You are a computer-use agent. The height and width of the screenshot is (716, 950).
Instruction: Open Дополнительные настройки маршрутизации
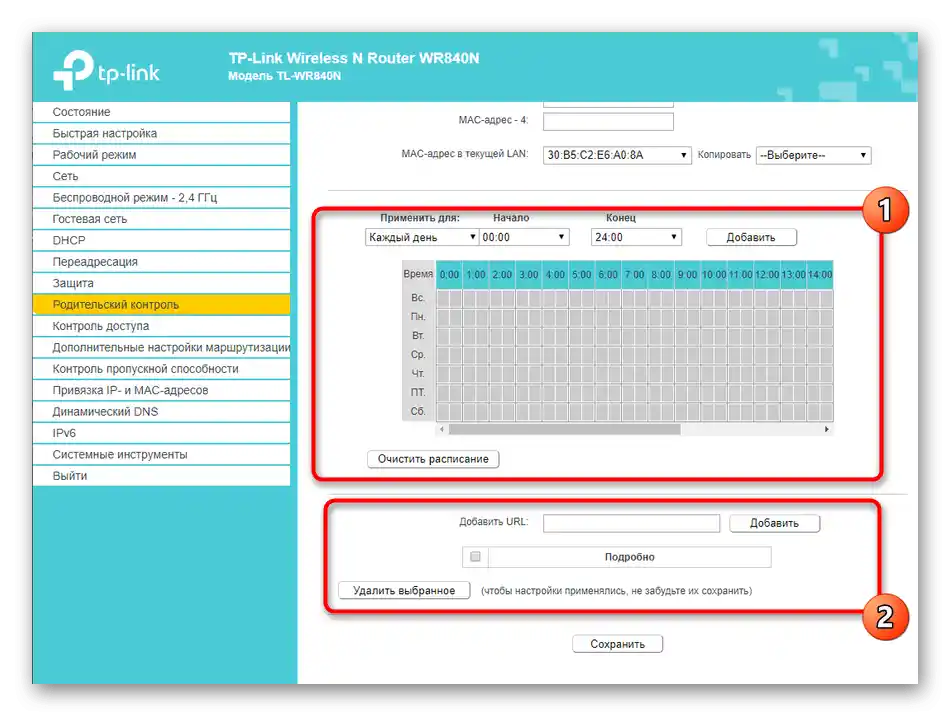click(x=162, y=347)
